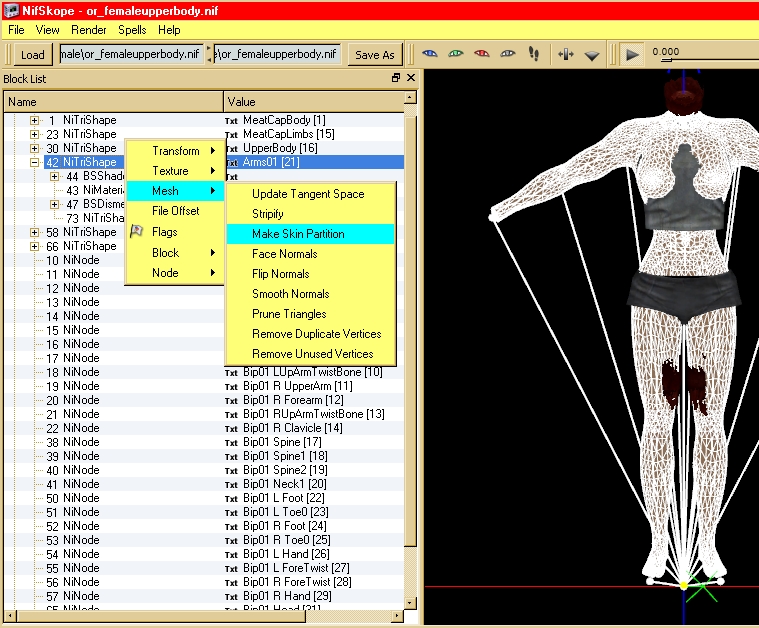Viewport: 759px width, 628px height.
Task: Expand block 44 BSShader child
Action: coord(55,176)
